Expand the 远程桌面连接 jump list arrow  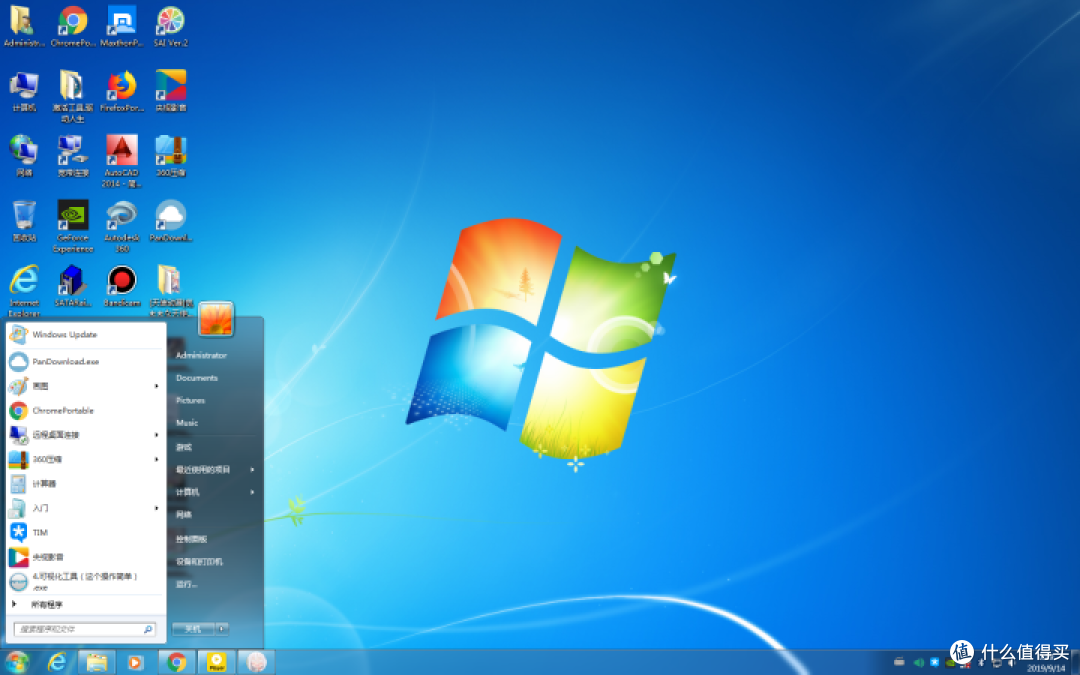pos(157,435)
